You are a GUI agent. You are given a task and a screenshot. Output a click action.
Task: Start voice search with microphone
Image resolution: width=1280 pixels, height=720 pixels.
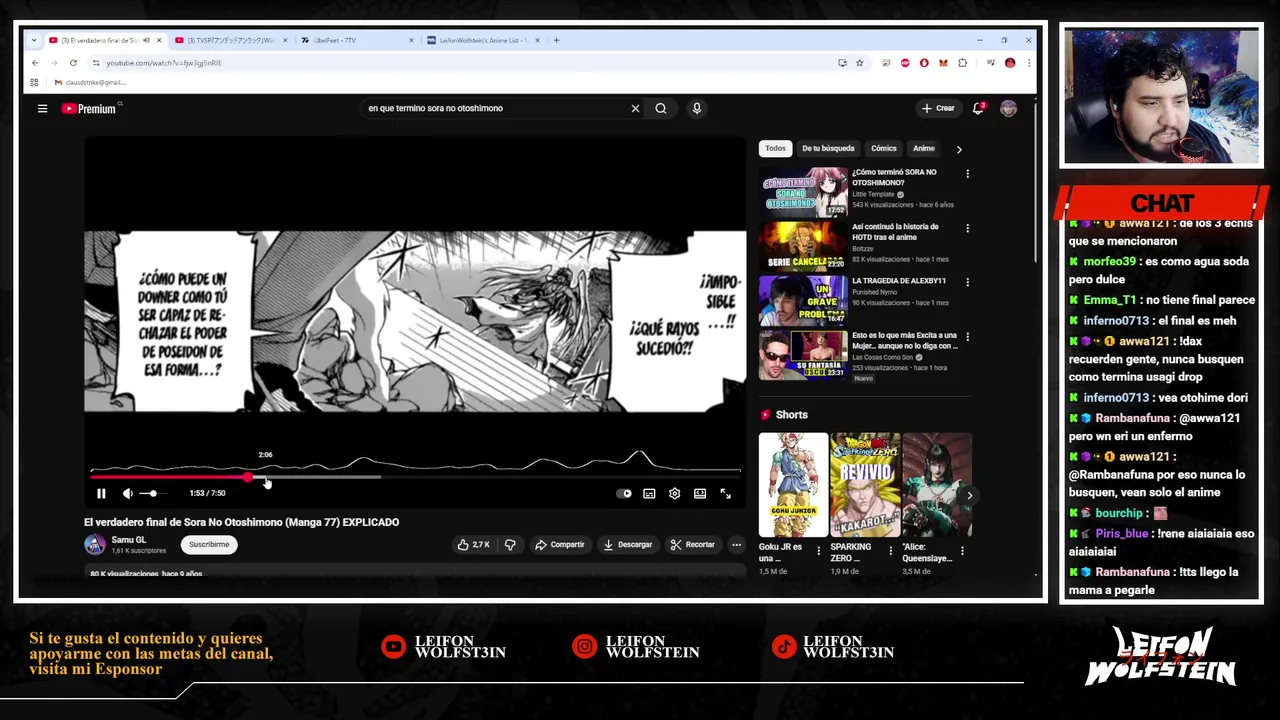coord(697,108)
